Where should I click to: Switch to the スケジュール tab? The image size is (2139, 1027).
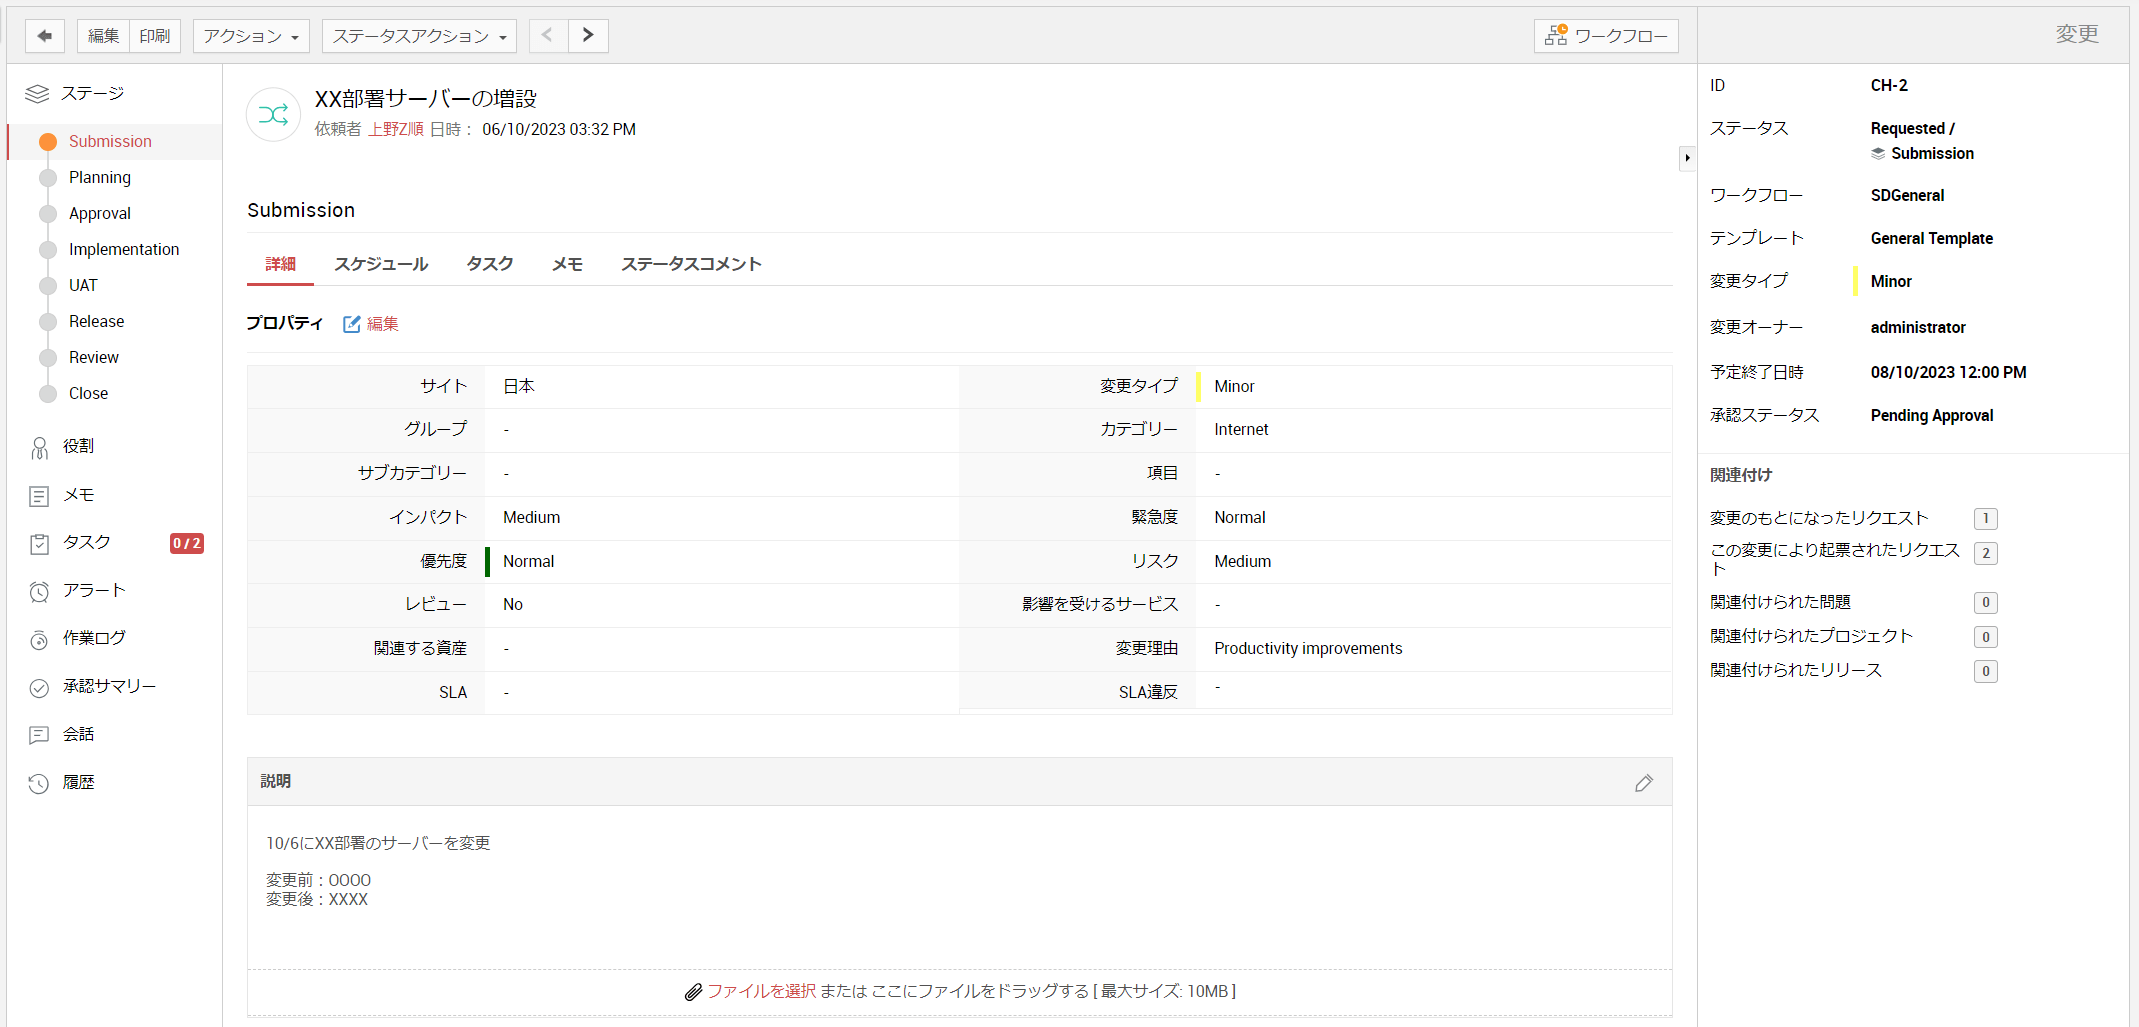381,263
